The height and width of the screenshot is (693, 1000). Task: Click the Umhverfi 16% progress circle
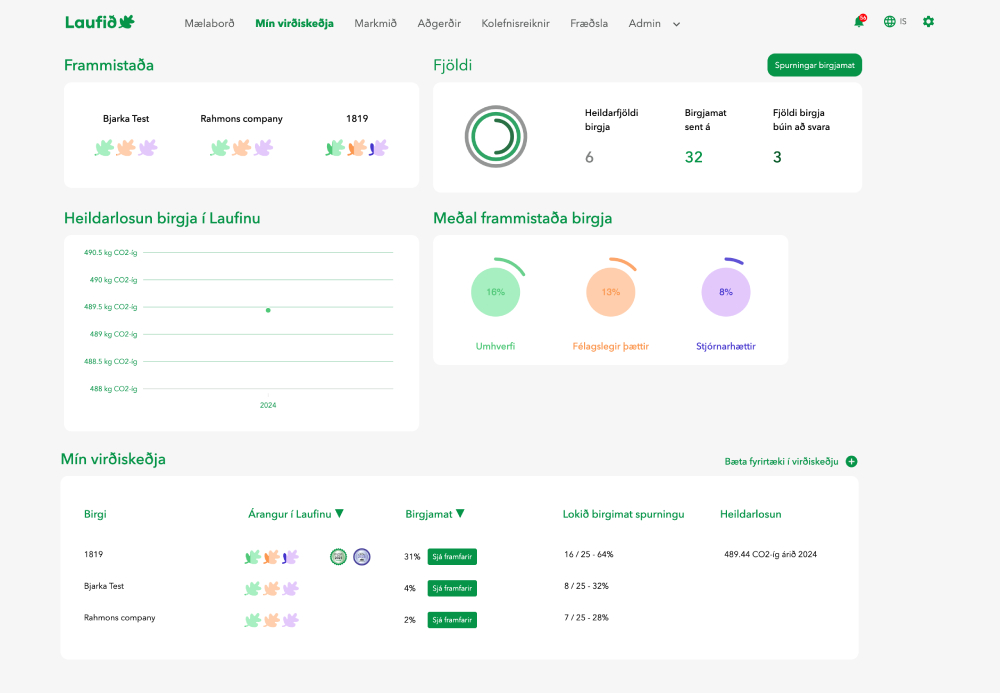click(x=495, y=292)
